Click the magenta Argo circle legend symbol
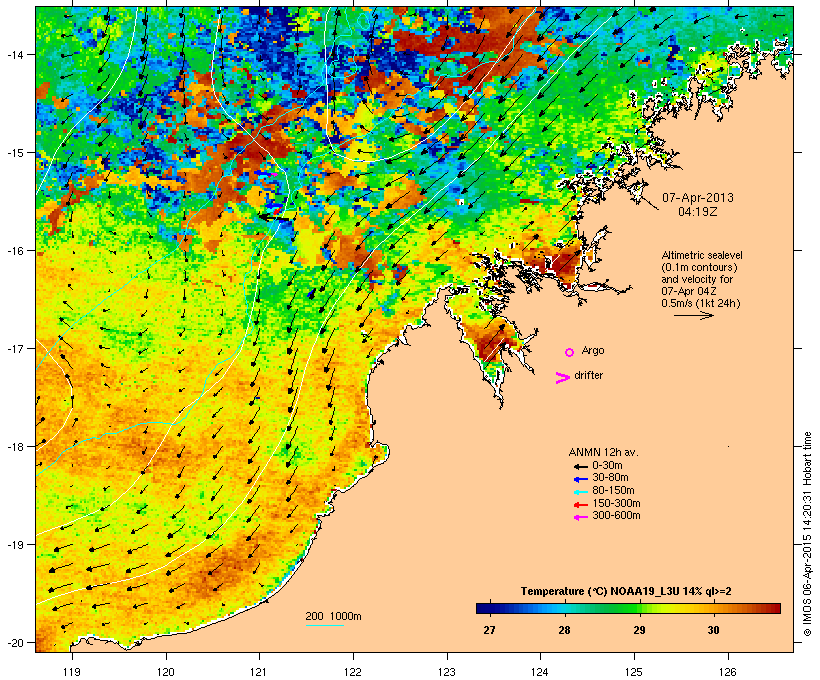This screenshot has width=820, height=680. click(x=570, y=353)
